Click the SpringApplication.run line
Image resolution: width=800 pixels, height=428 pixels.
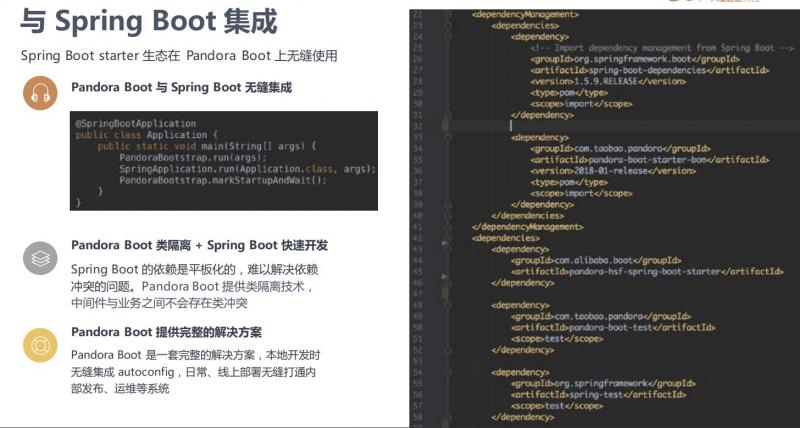click(x=247, y=168)
